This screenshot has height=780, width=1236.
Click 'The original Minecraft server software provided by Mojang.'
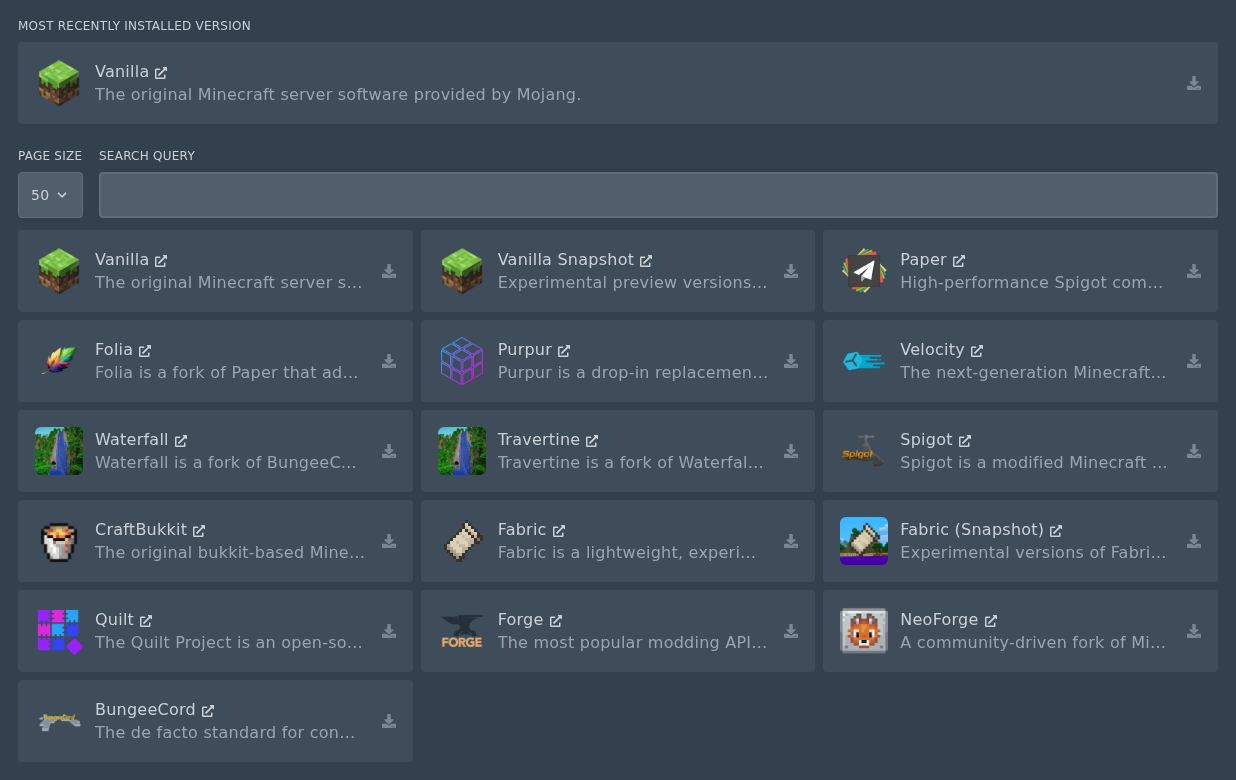pos(338,94)
